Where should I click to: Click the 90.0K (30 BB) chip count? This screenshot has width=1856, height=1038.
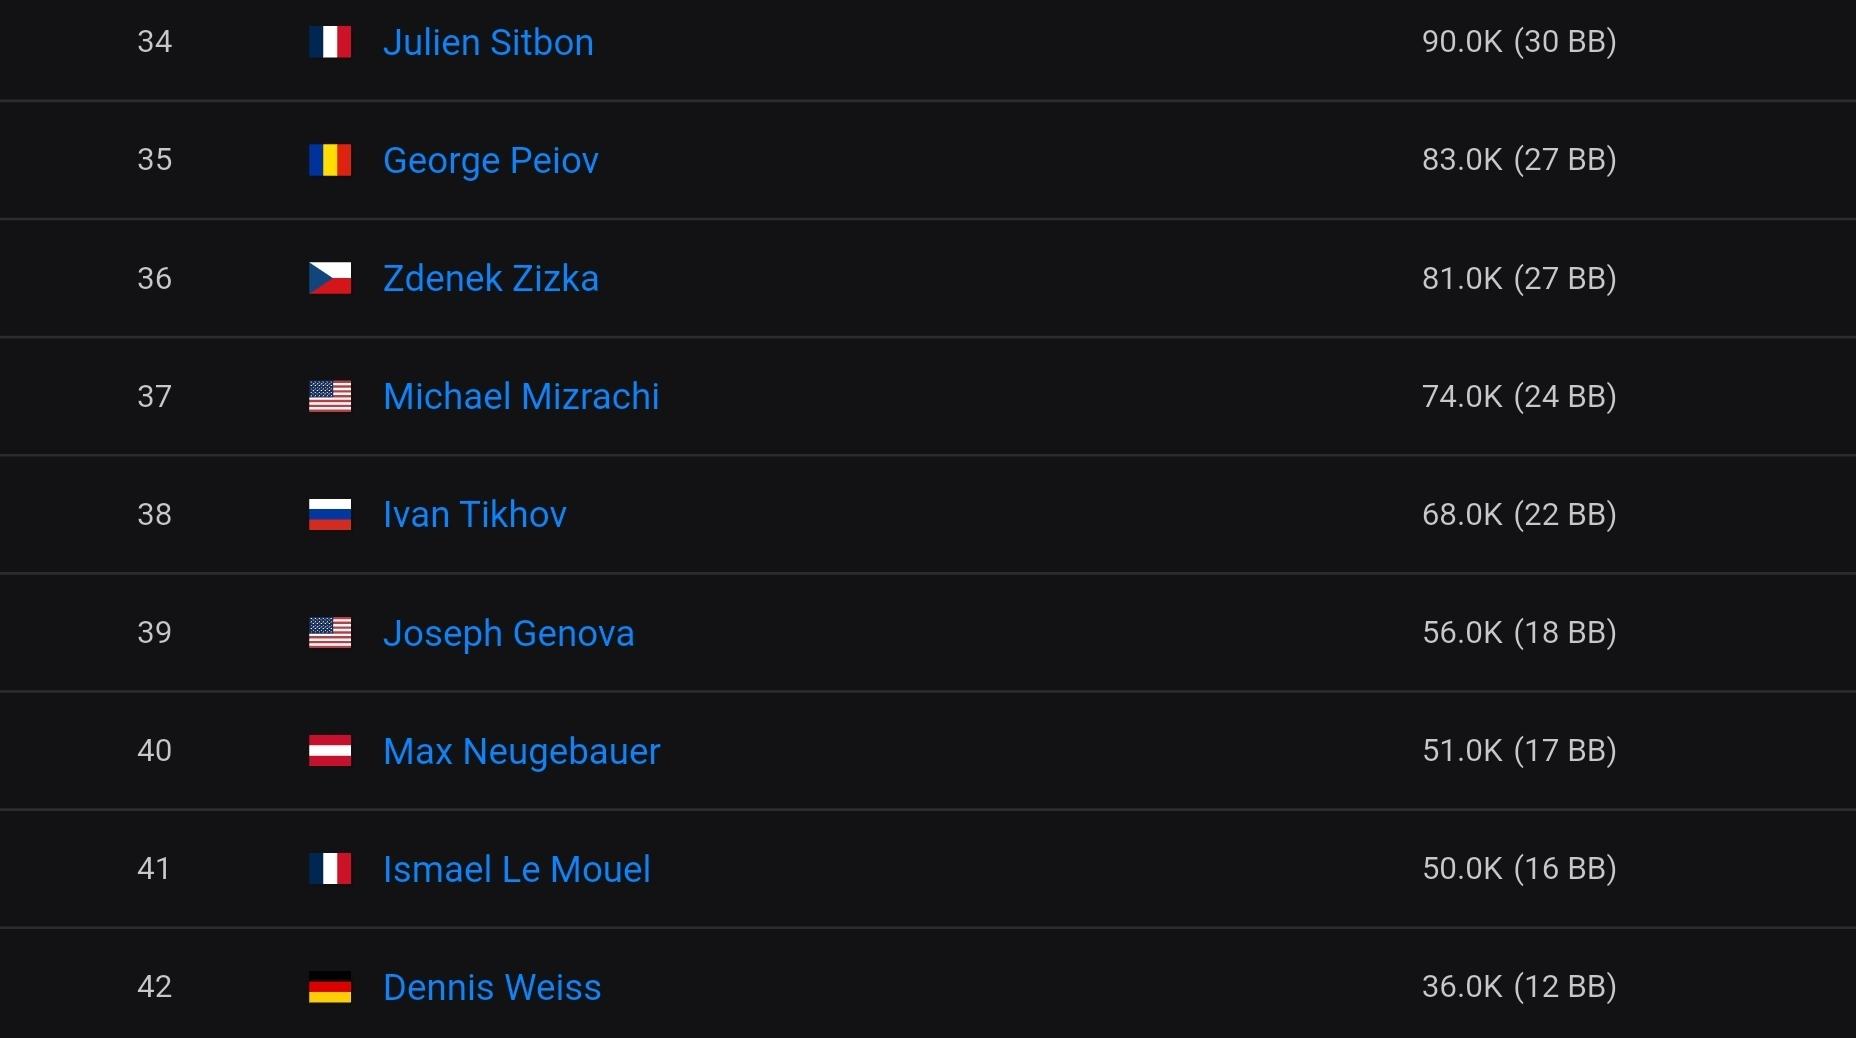tap(1518, 41)
